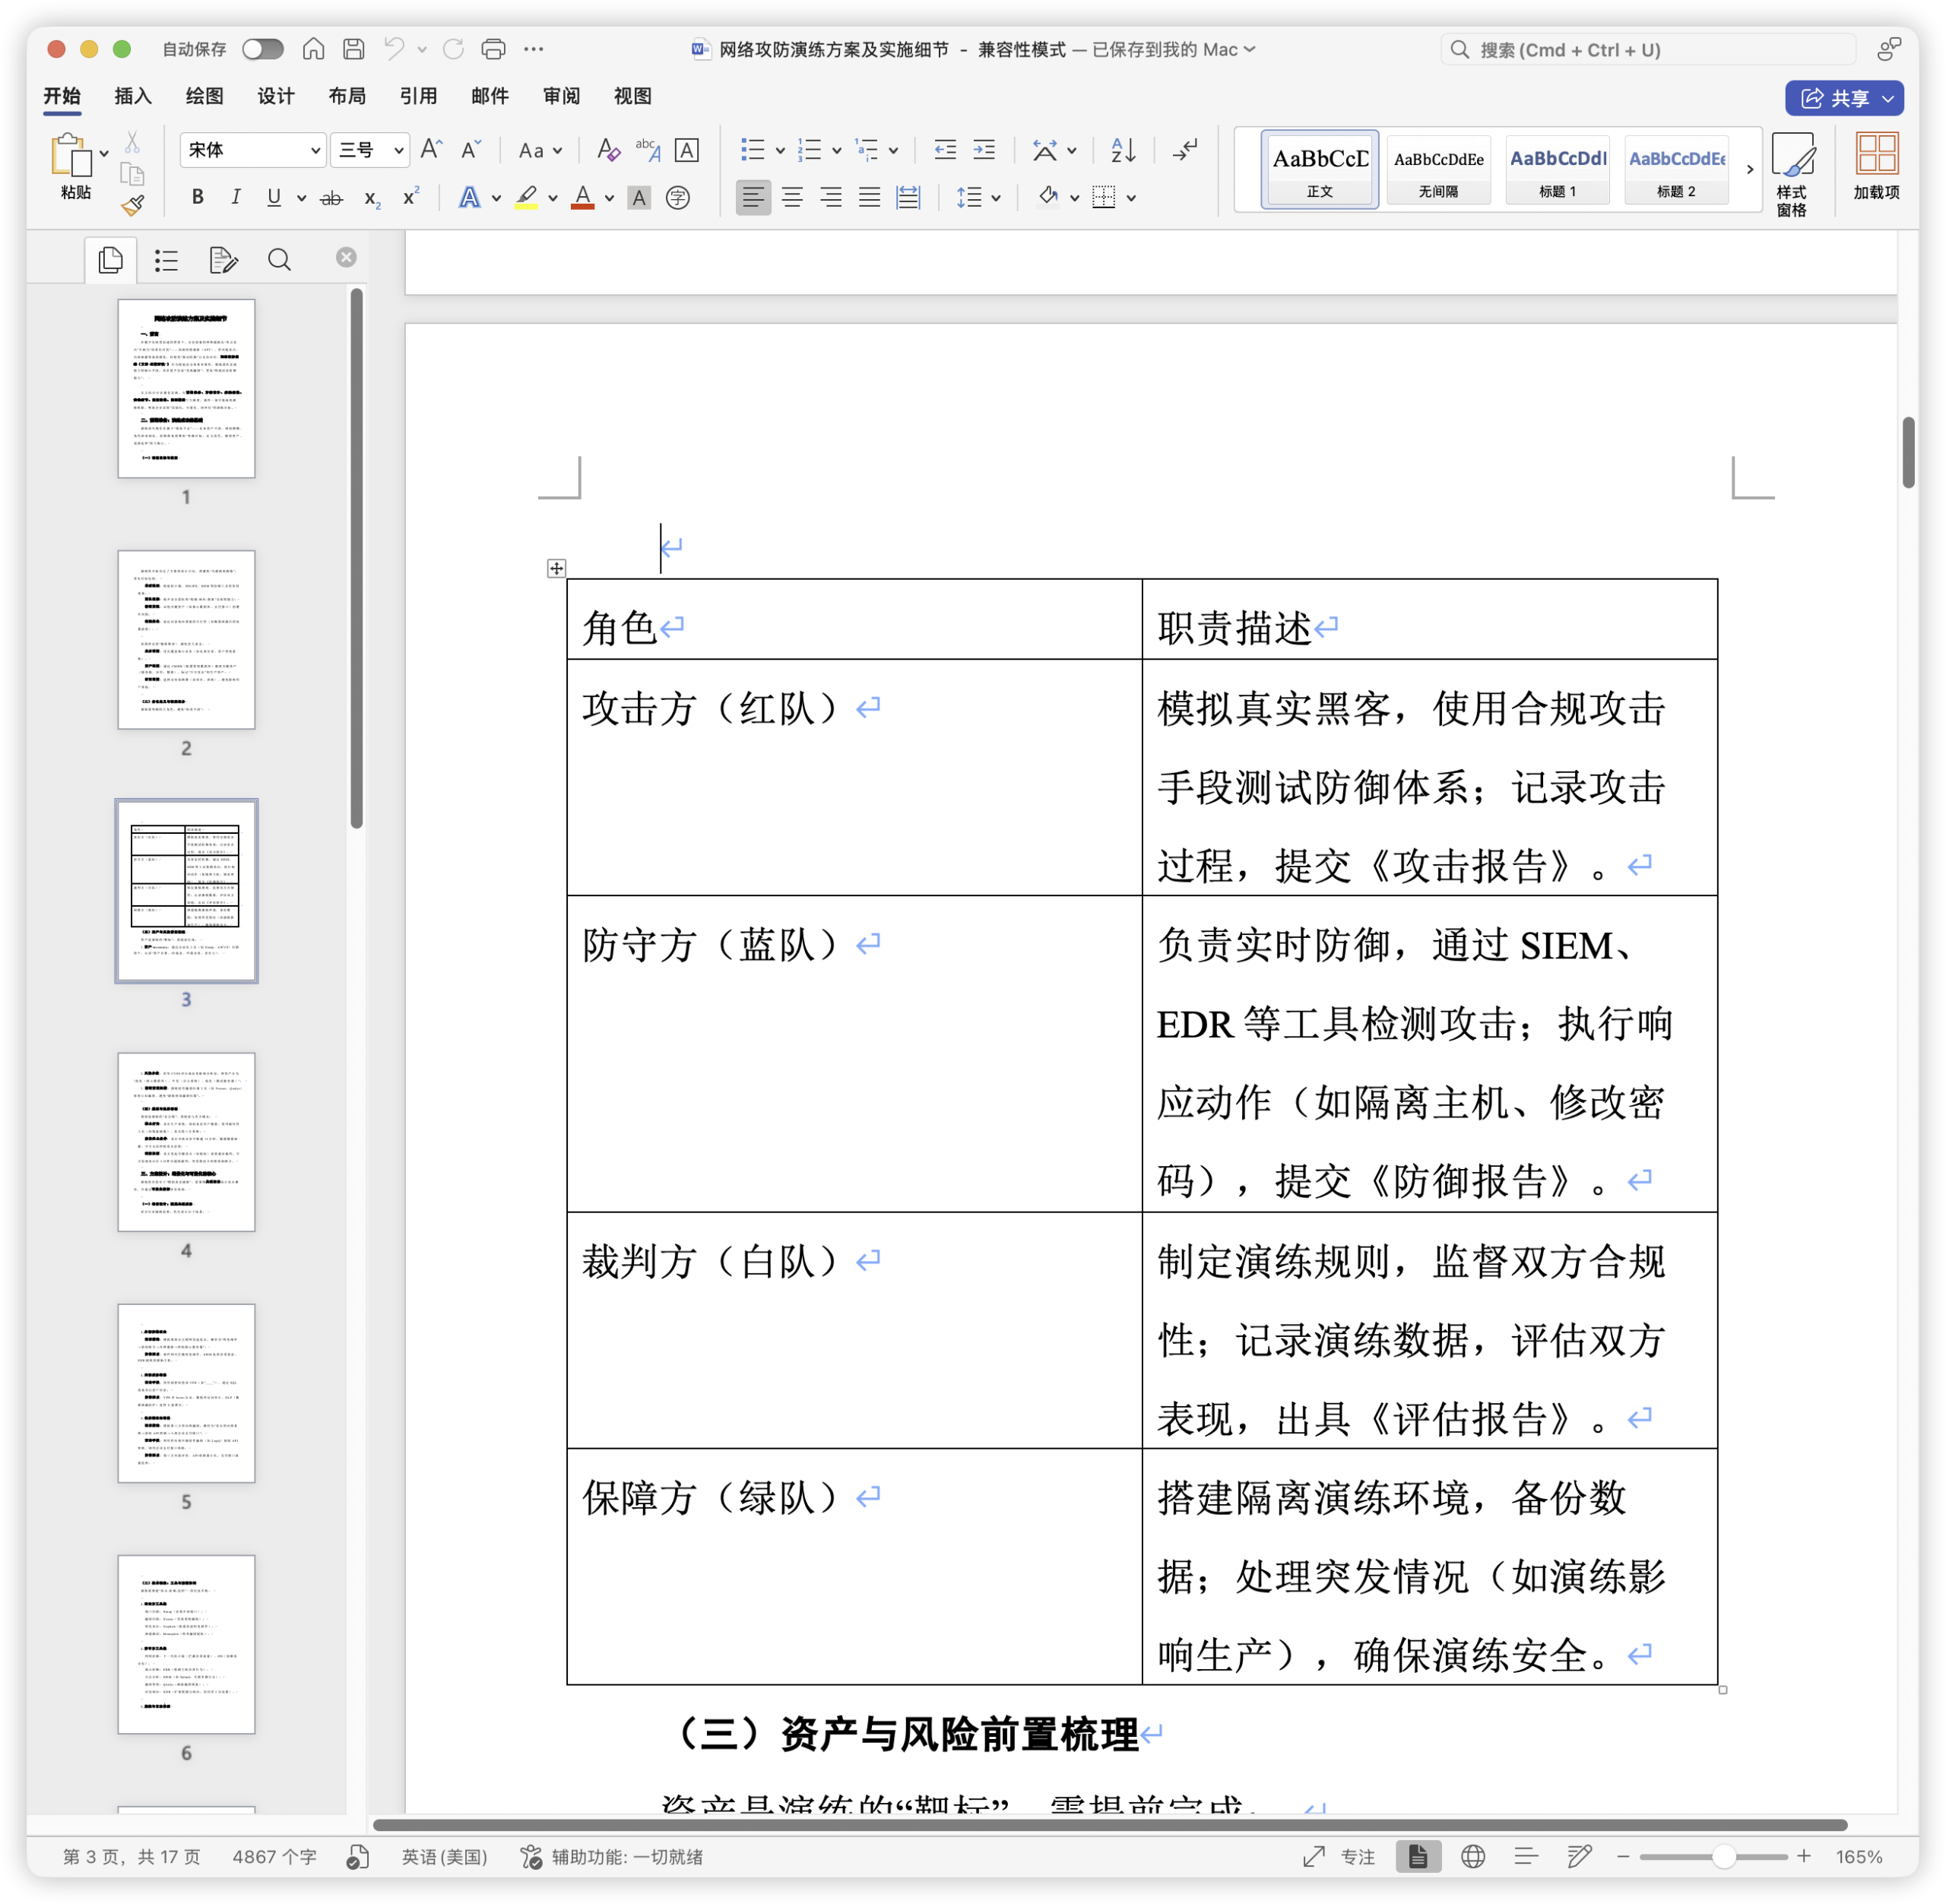Click the 英语(美国) language indicator
Viewport: 1946px width, 1904px height.
(x=445, y=1856)
